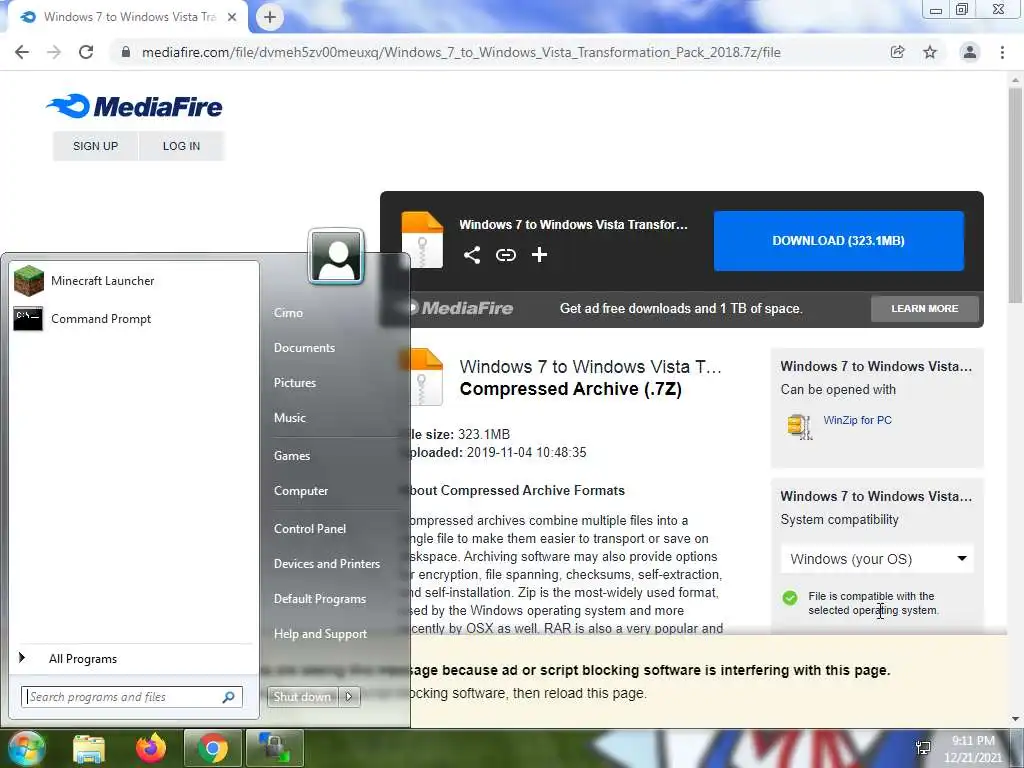Click the share icon under file name
The height and width of the screenshot is (768, 1024).
tap(472, 255)
